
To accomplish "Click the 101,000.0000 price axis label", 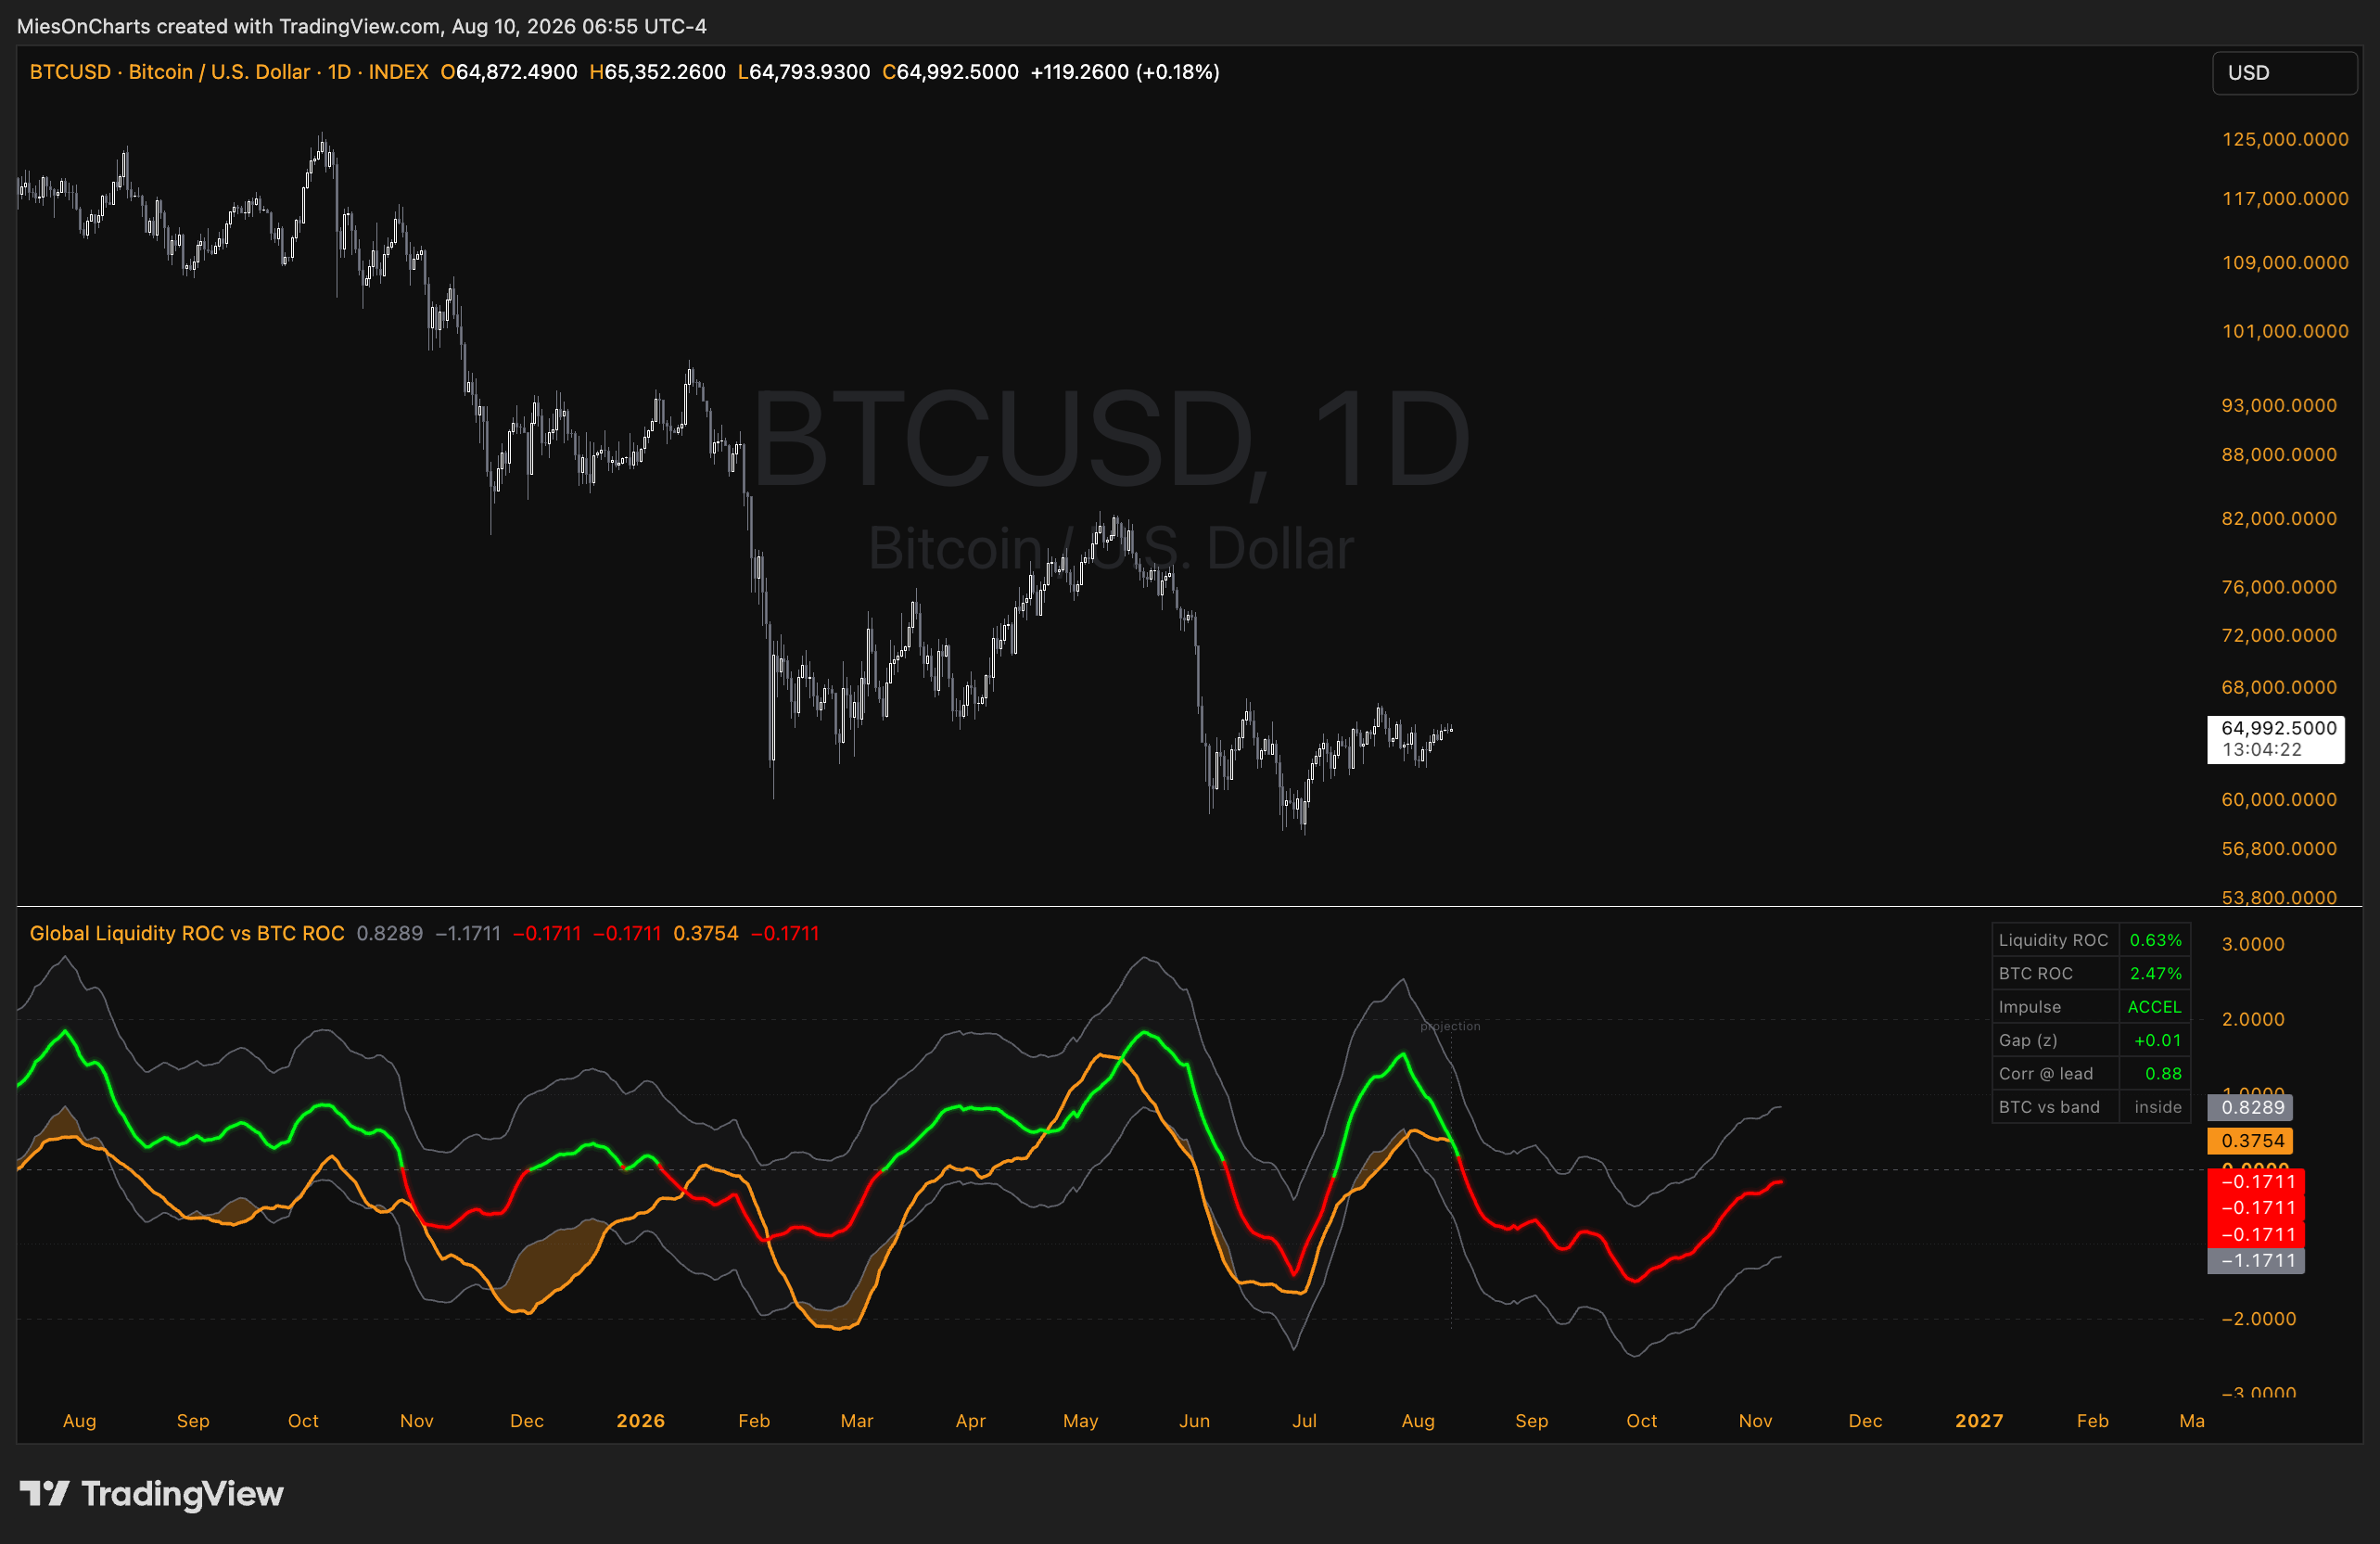I will click(2285, 331).
